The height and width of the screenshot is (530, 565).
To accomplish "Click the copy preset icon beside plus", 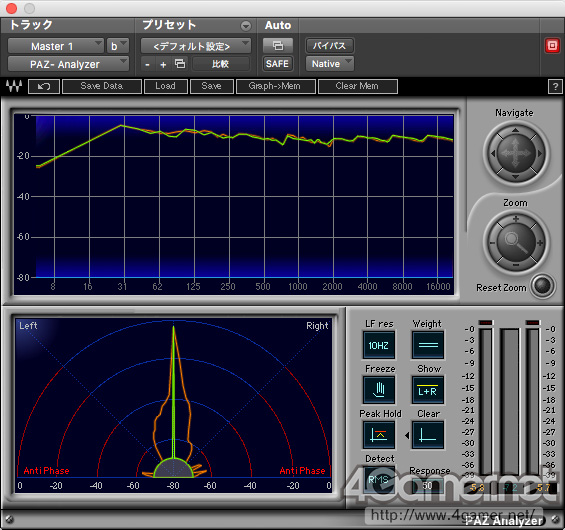I will point(180,64).
